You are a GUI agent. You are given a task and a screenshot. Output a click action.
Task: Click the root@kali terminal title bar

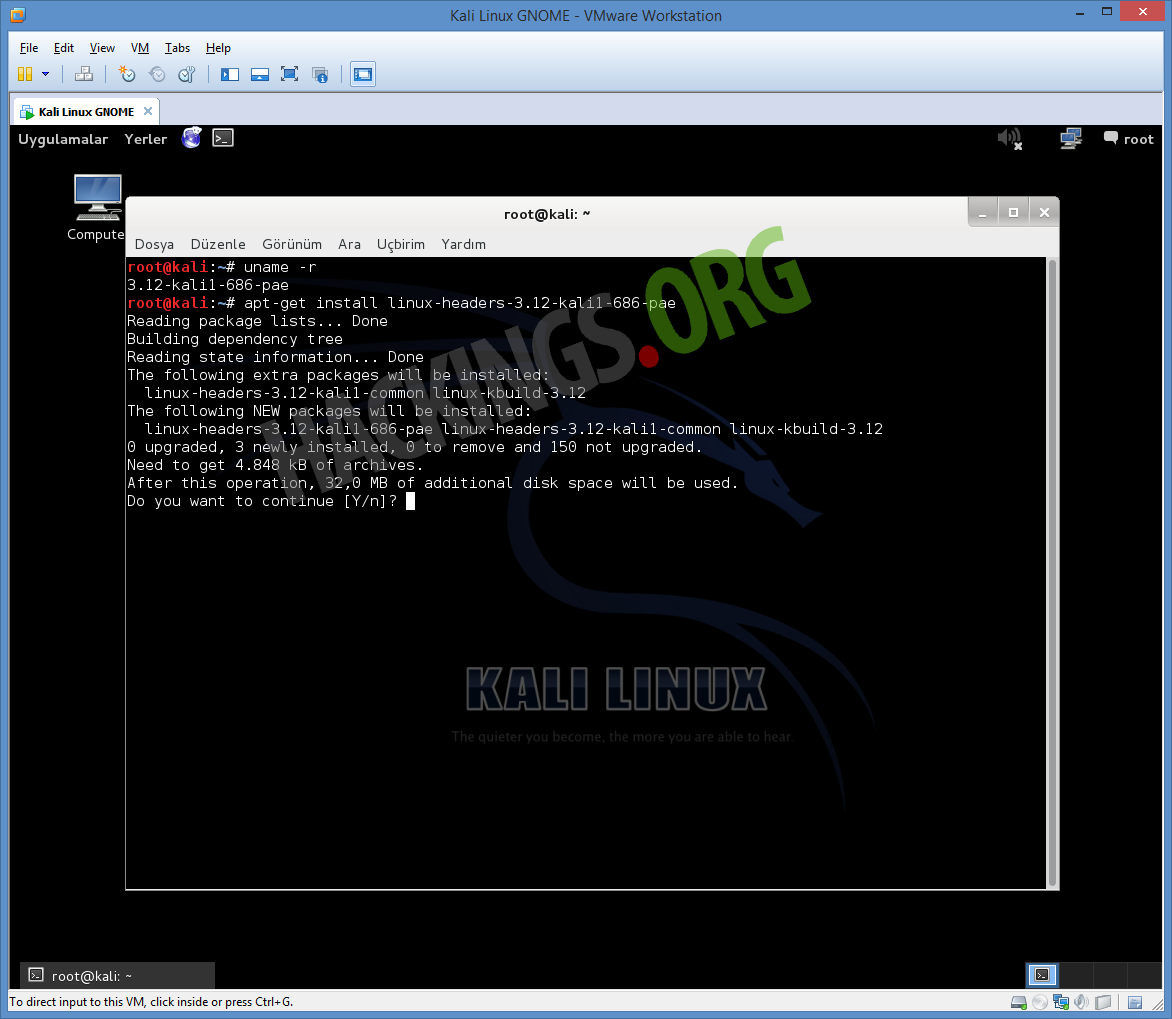[x=546, y=214]
